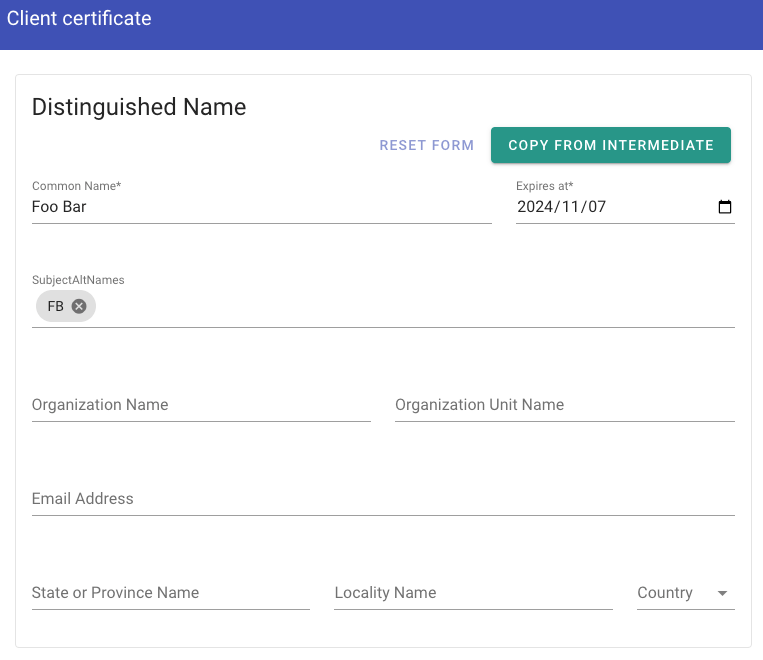Click empty SubjectAltNames area to add name
Viewport: 763px width, 660px height.
coord(414,307)
